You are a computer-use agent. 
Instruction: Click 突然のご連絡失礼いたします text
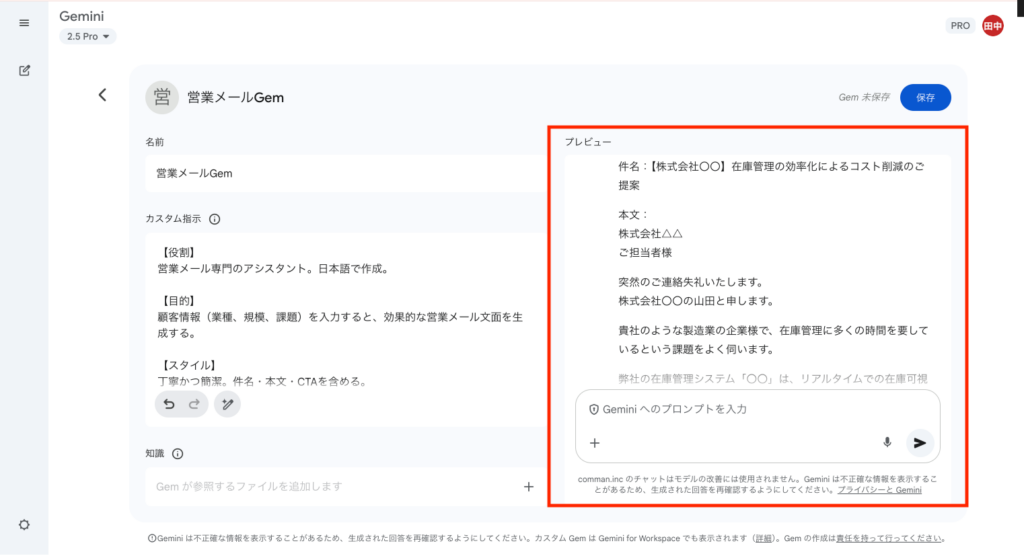pyautogui.click(x=691, y=282)
